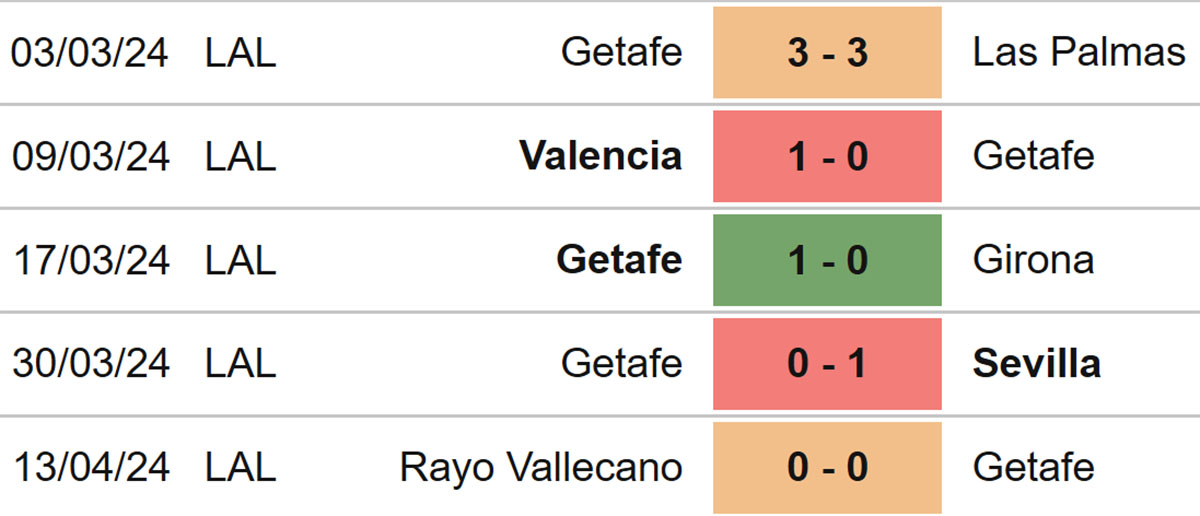The height and width of the screenshot is (516, 1200).
Task: Open the Valencia 1 - 0 Getafe score
Action: coord(827,157)
